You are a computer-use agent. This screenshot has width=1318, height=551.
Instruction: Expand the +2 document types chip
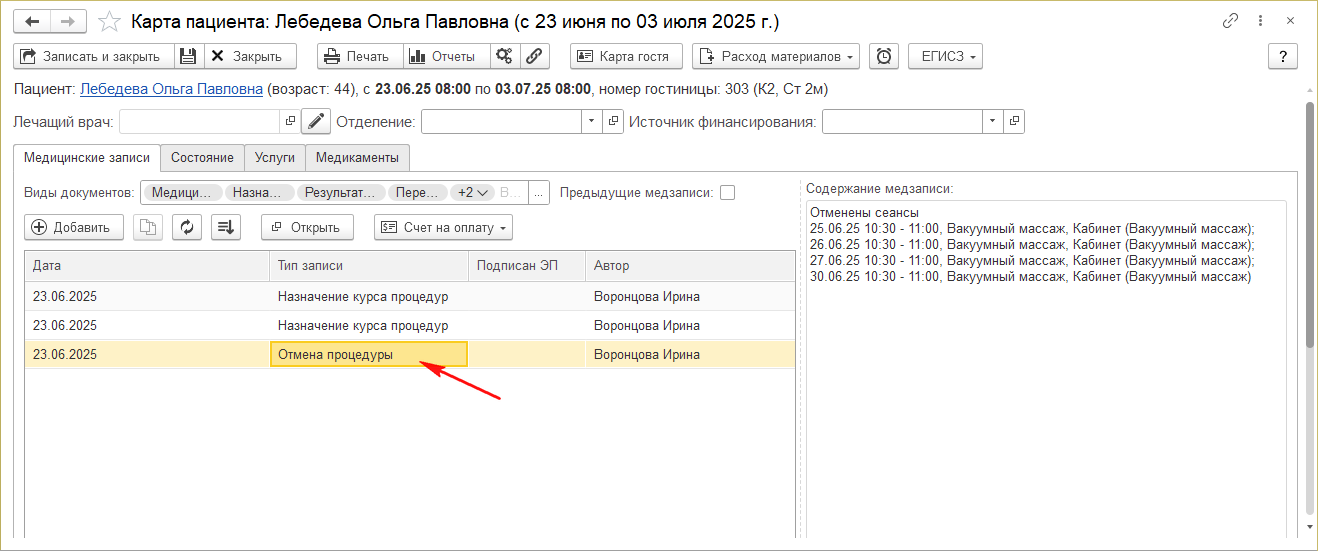click(x=472, y=192)
